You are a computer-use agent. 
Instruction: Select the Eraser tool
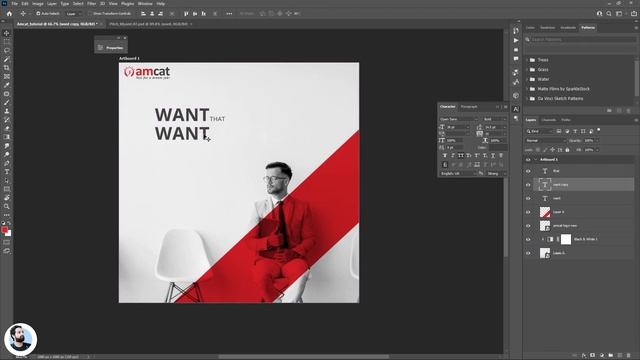pyautogui.click(x=7, y=128)
